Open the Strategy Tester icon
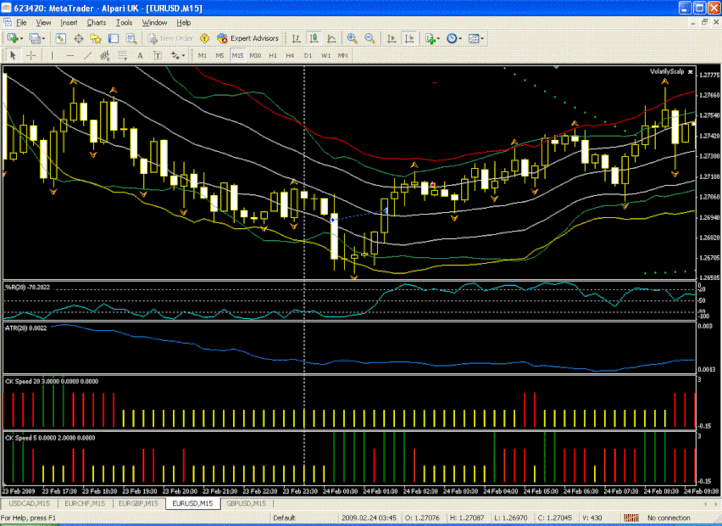 131,39
